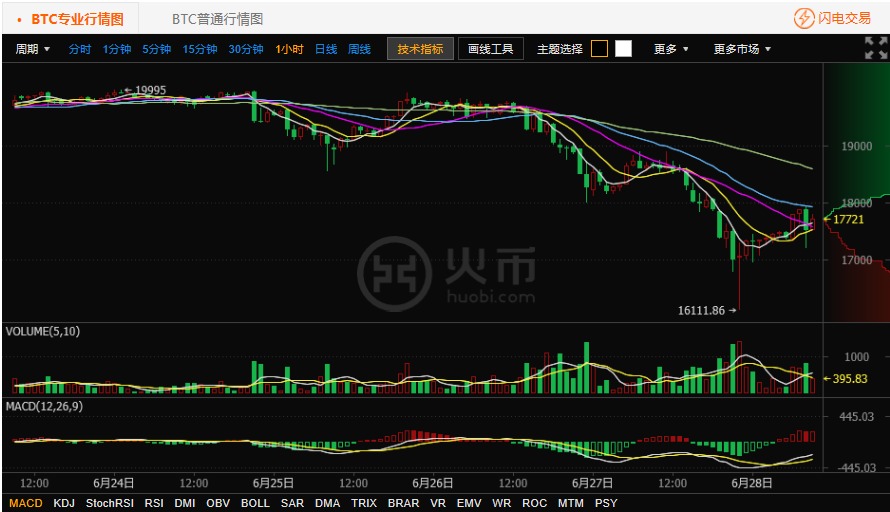The height and width of the screenshot is (512, 890).
Task: Click the 395.83 volume value
Action: [850, 379]
